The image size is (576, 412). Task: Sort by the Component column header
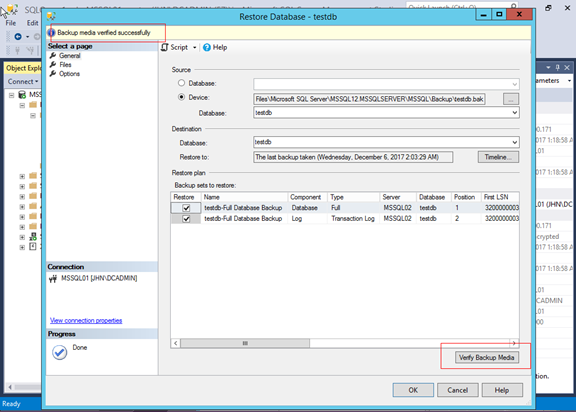[307, 197]
